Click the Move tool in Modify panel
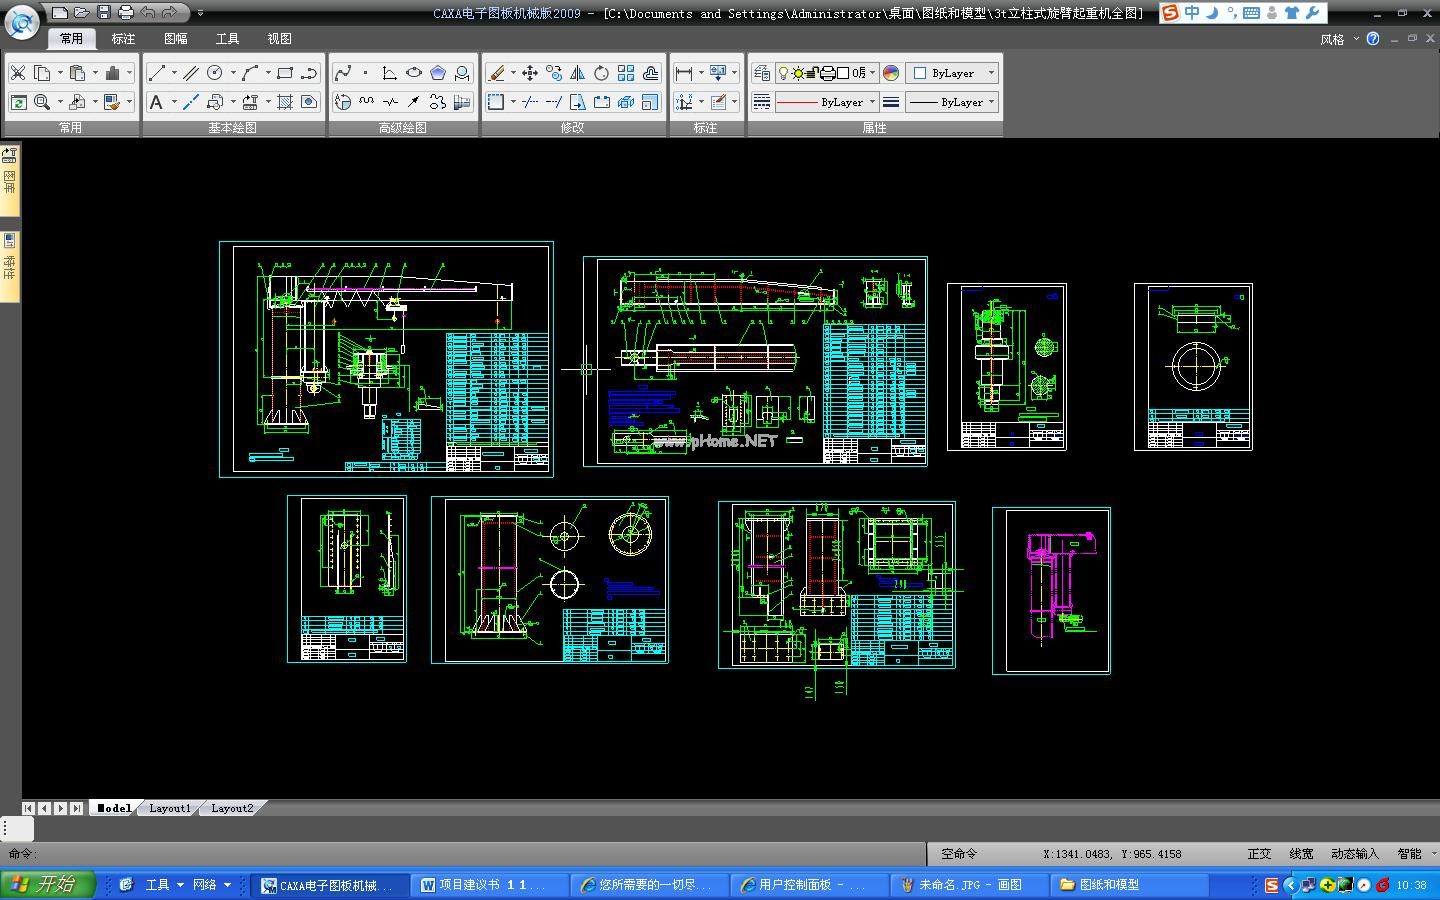 point(530,73)
